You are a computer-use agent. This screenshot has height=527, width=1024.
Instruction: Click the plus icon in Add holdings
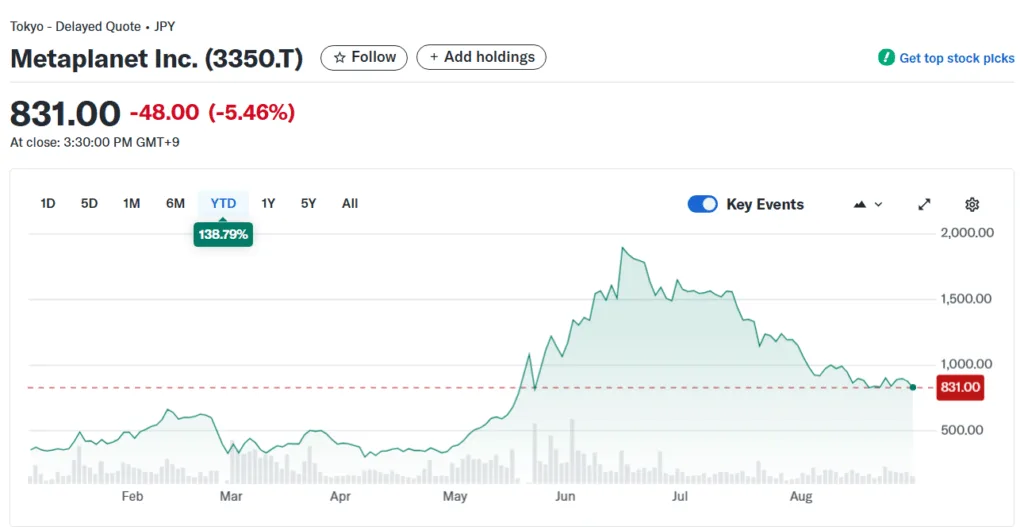point(434,58)
